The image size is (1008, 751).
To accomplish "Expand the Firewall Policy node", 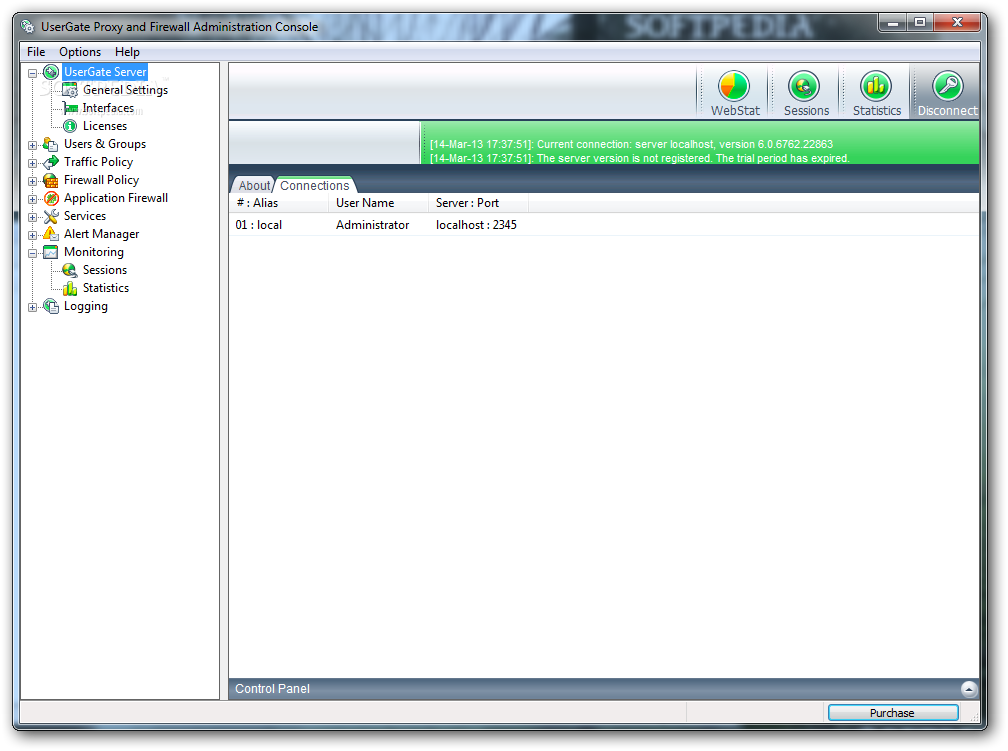I will click(x=32, y=181).
